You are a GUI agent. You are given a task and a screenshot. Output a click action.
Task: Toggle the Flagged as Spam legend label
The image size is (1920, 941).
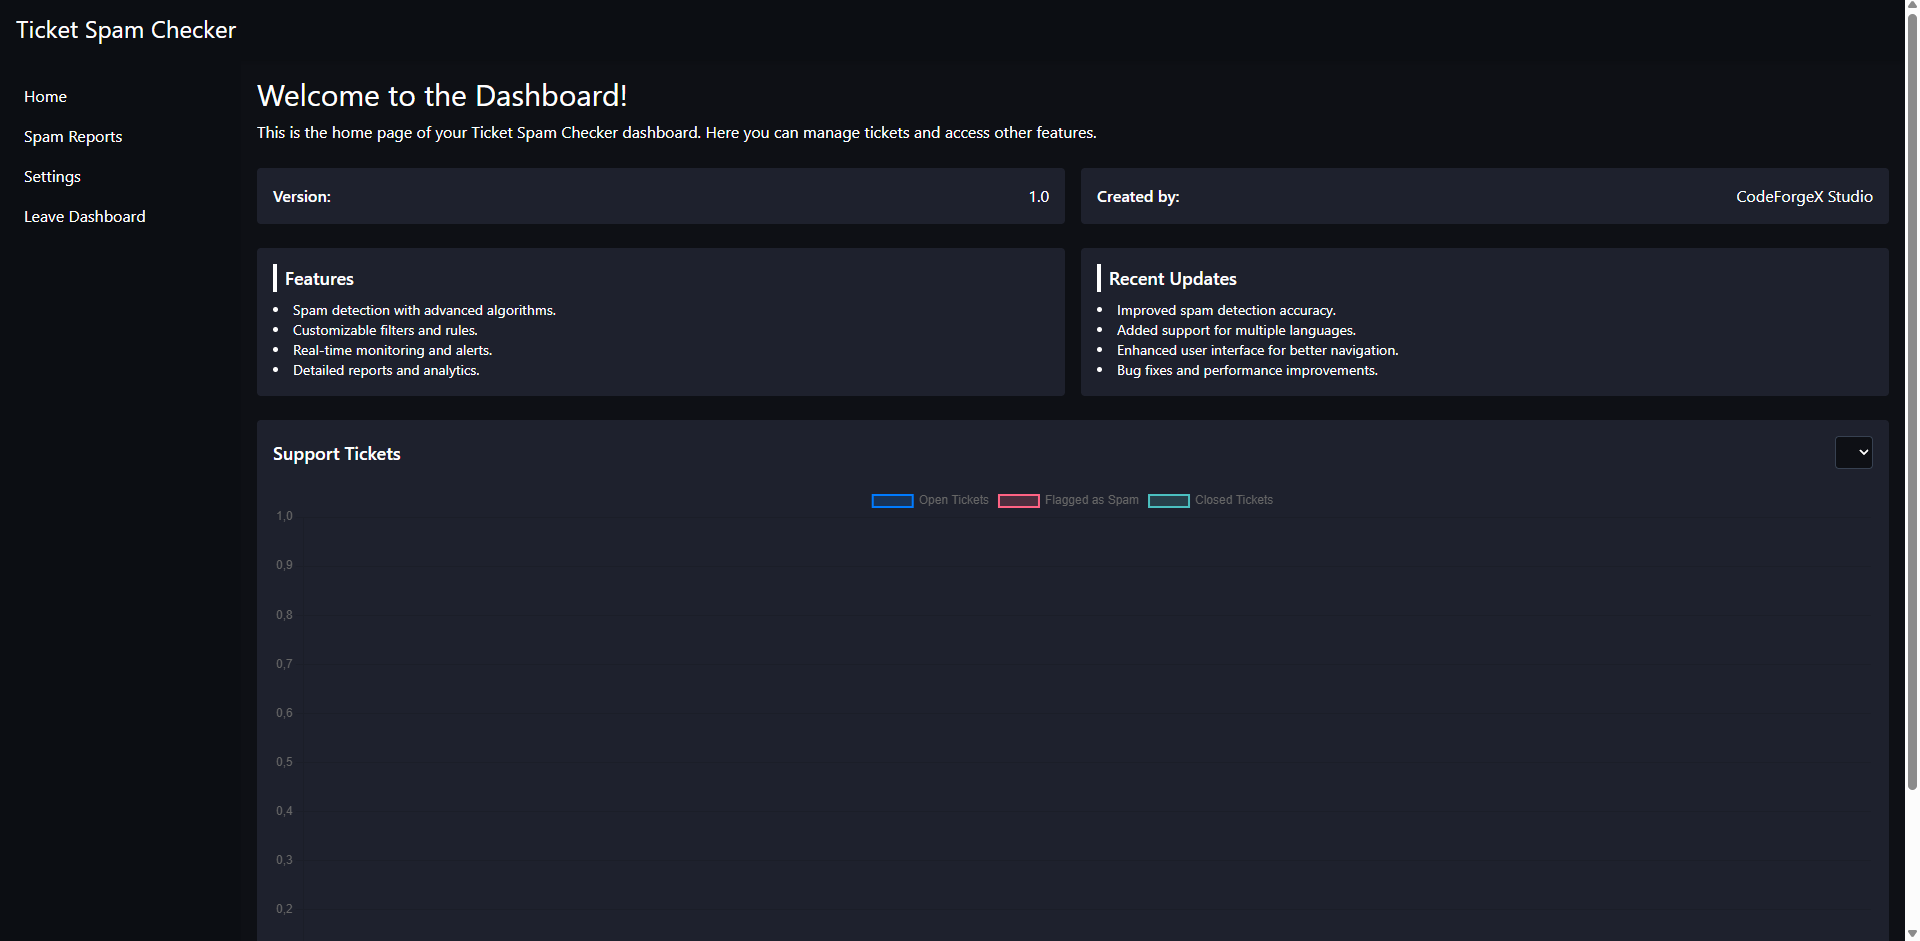pyautogui.click(x=1091, y=500)
